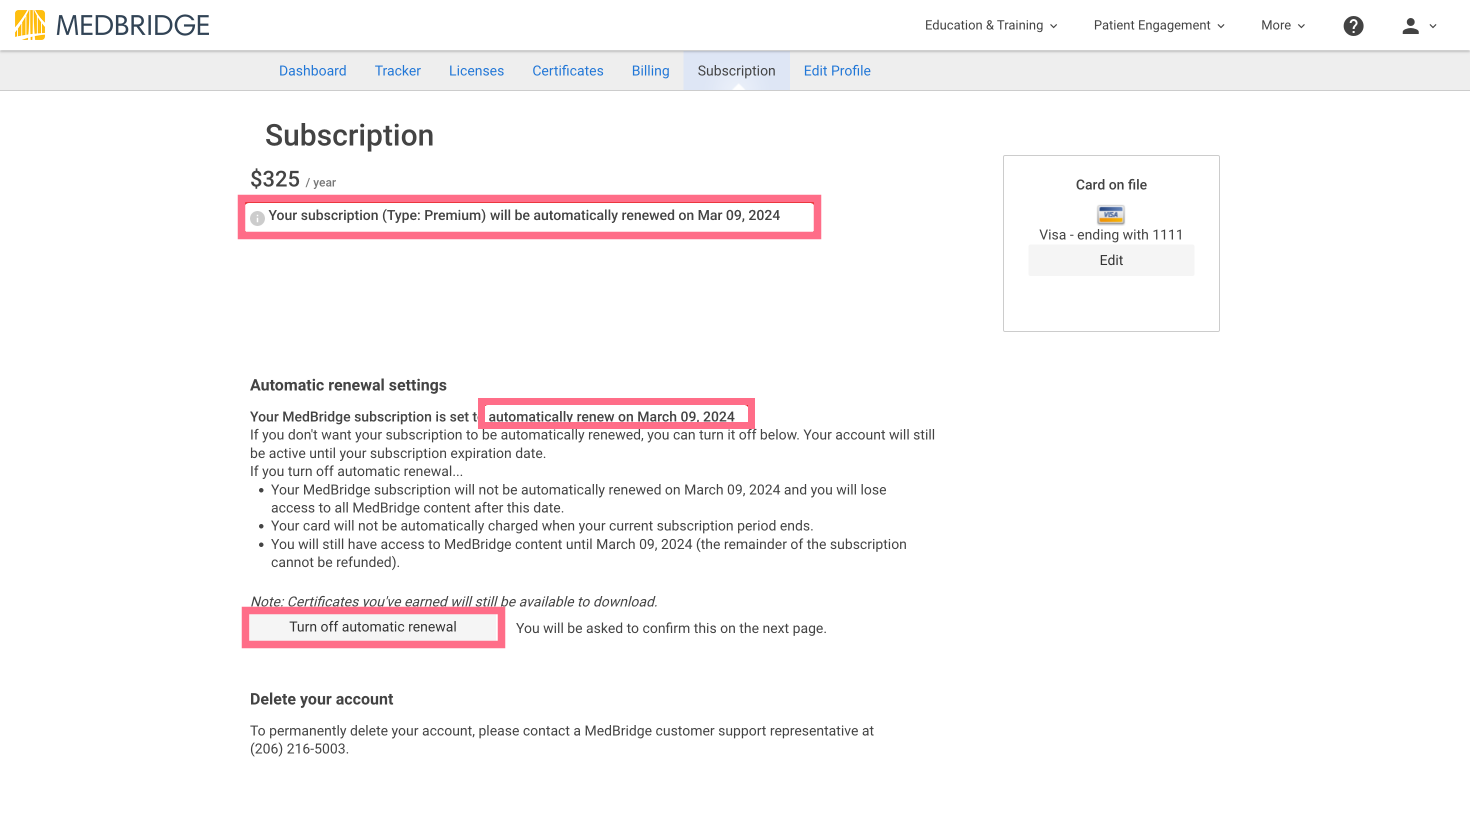Image resolution: width=1470 pixels, height=814 pixels.
Task: Open the user account profile icon
Action: pyautogui.click(x=1410, y=26)
